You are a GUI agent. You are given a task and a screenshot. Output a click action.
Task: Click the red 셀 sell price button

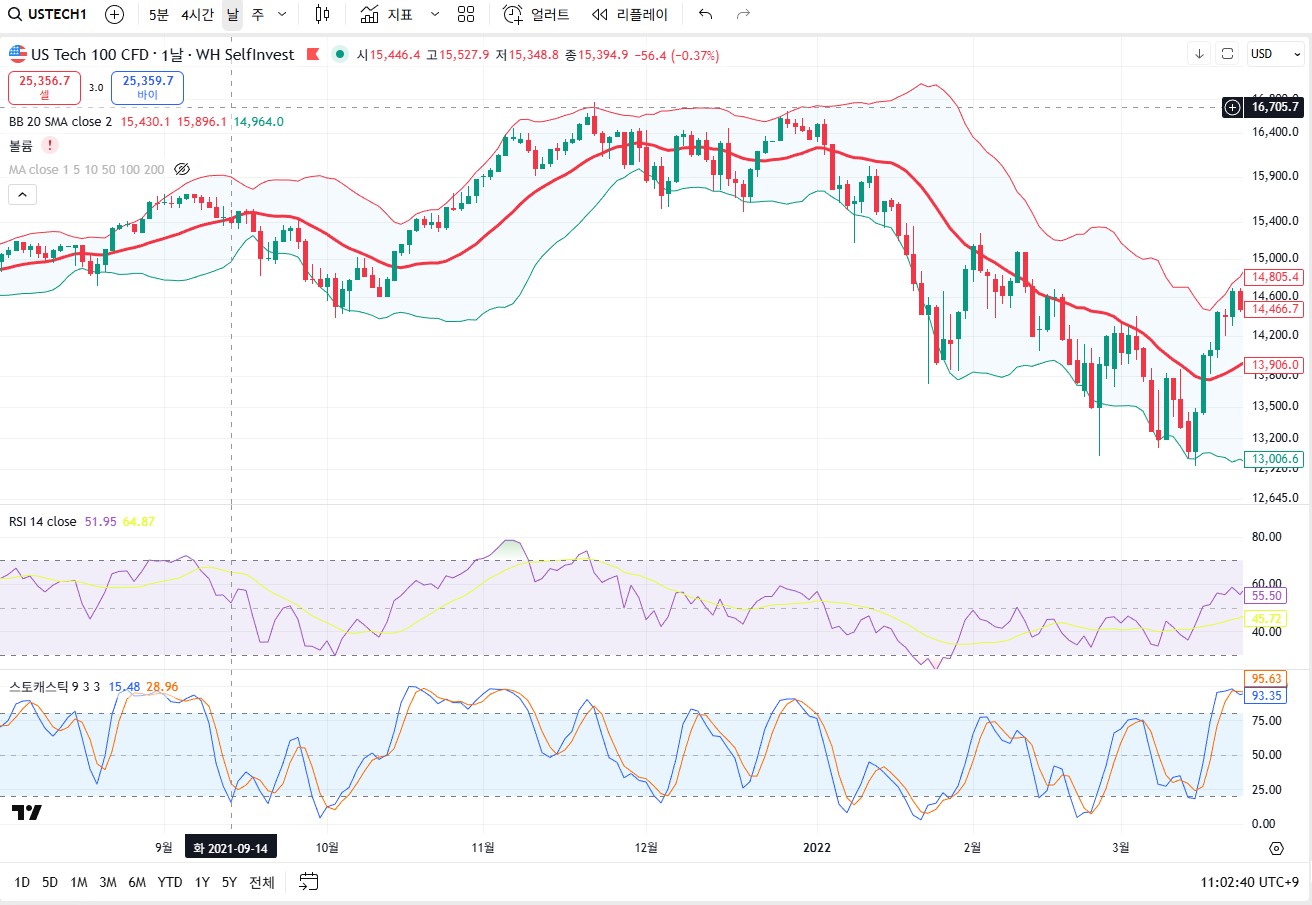44,87
